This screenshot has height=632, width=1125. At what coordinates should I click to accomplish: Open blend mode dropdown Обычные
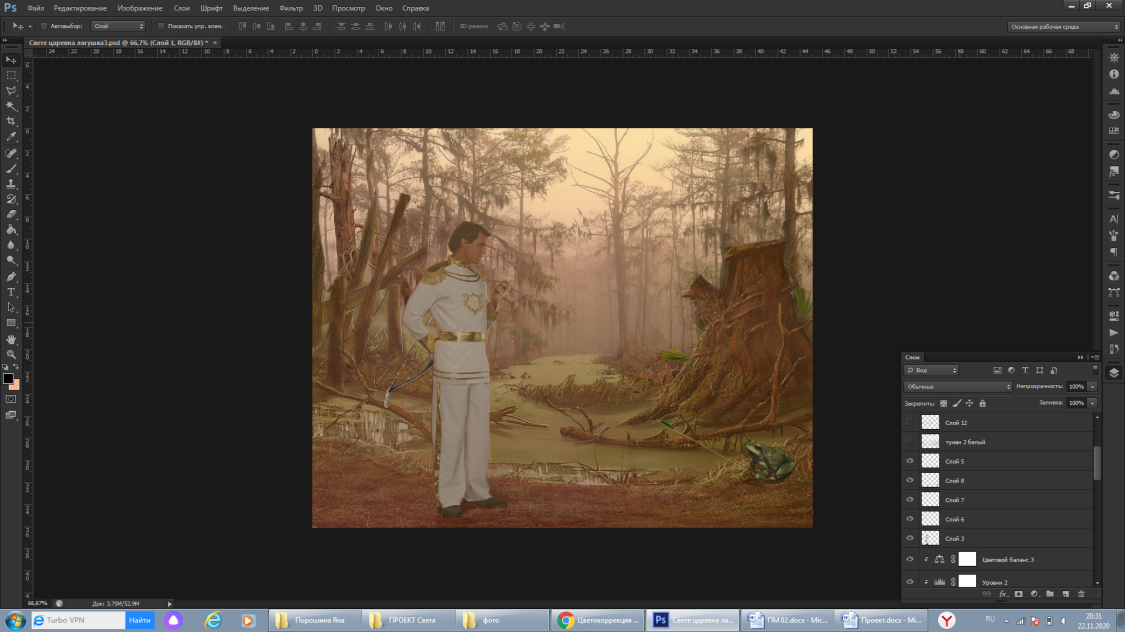click(x=958, y=387)
